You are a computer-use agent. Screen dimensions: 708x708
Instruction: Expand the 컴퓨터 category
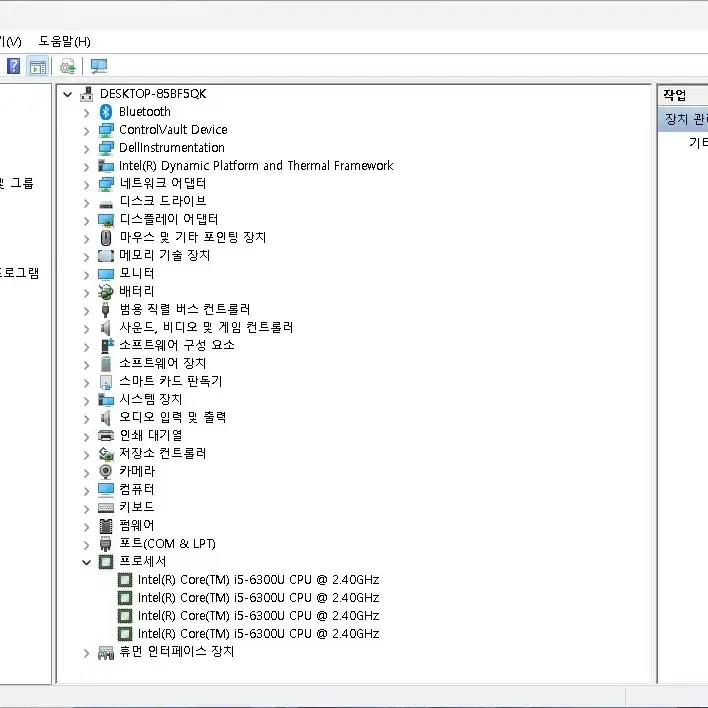click(86, 491)
